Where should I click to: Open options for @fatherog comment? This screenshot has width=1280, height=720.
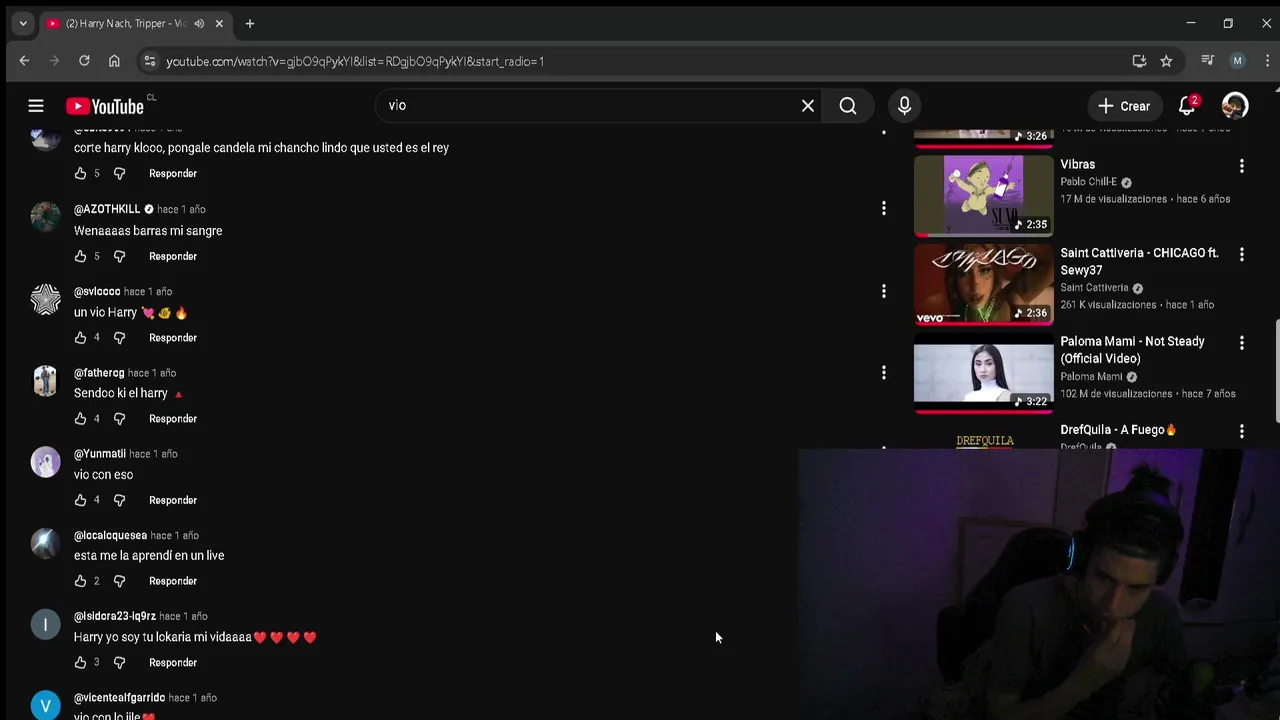click(x=883, y=373)
